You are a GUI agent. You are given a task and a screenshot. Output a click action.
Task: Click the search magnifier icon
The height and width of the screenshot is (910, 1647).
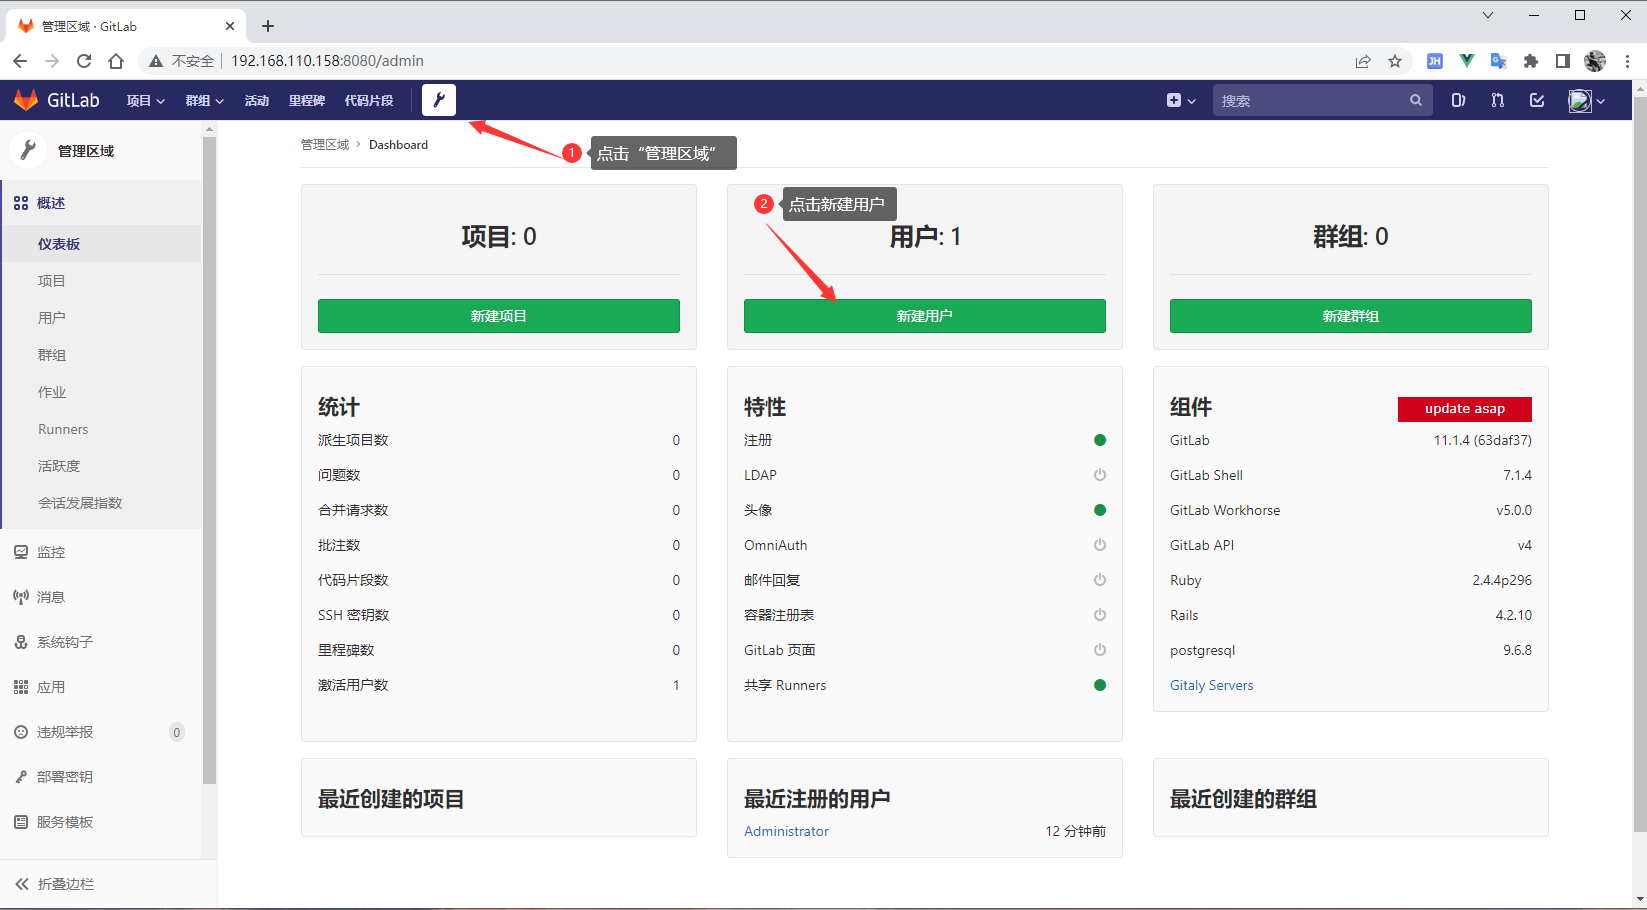[1416, 100]
